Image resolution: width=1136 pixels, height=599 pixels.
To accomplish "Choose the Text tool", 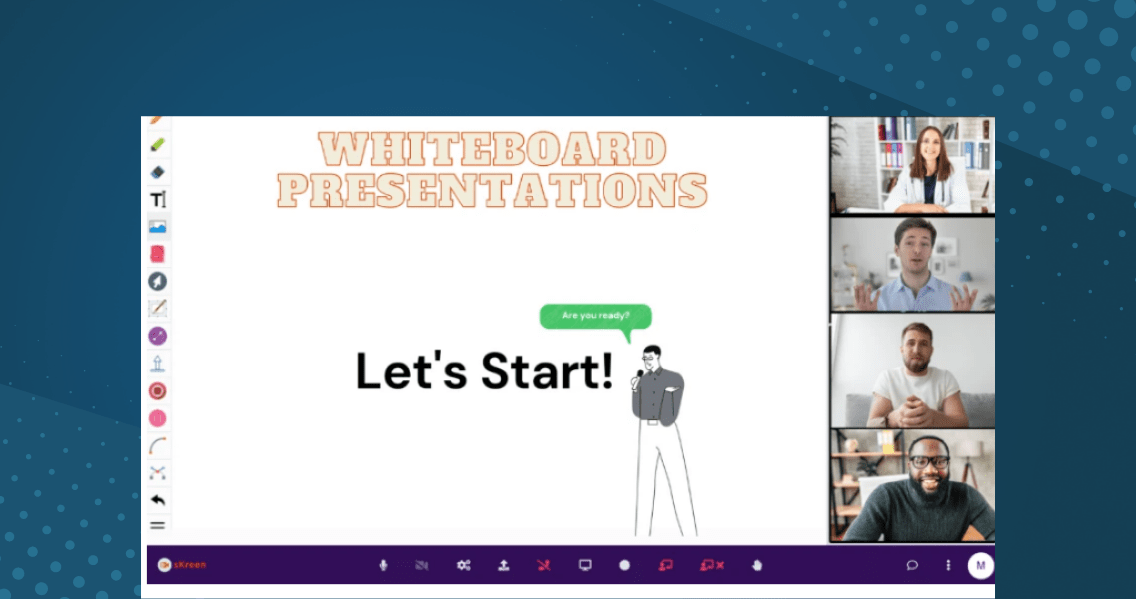I will tap(158, 199).
